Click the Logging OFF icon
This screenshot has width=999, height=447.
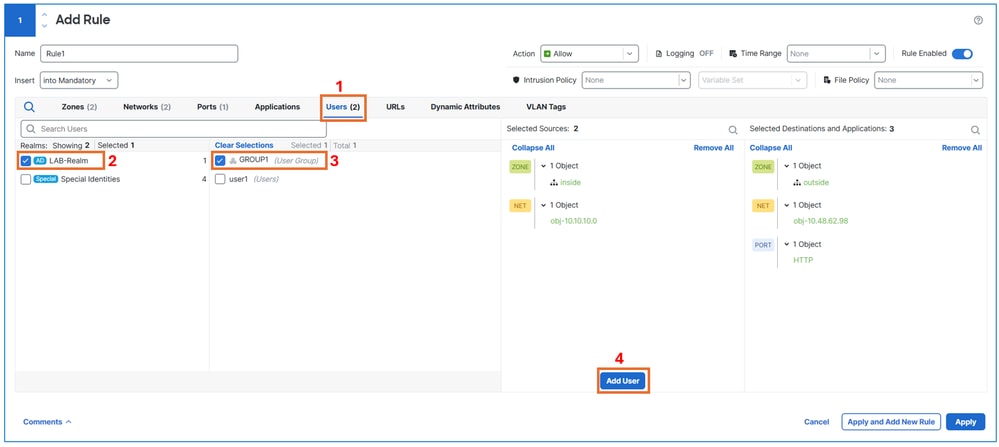[659, 54]
